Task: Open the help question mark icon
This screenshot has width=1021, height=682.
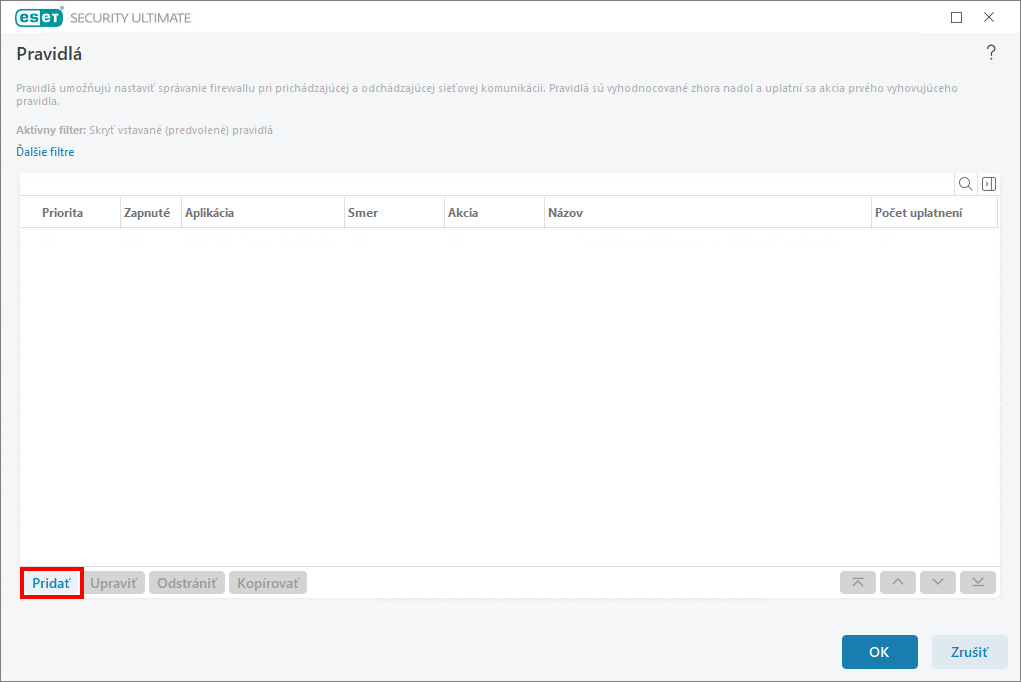Action: 991,53
